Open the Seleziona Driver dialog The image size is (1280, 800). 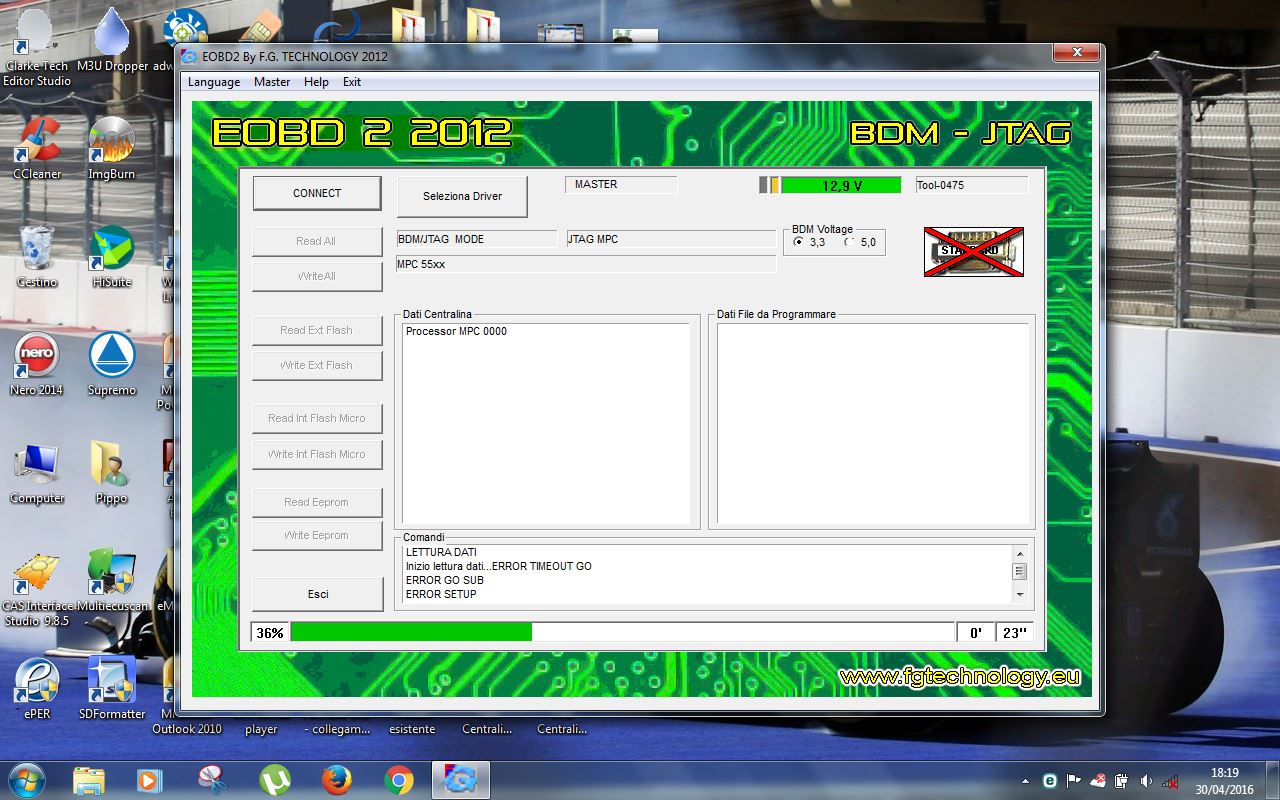pyautogui.click(x=462, y=196)
